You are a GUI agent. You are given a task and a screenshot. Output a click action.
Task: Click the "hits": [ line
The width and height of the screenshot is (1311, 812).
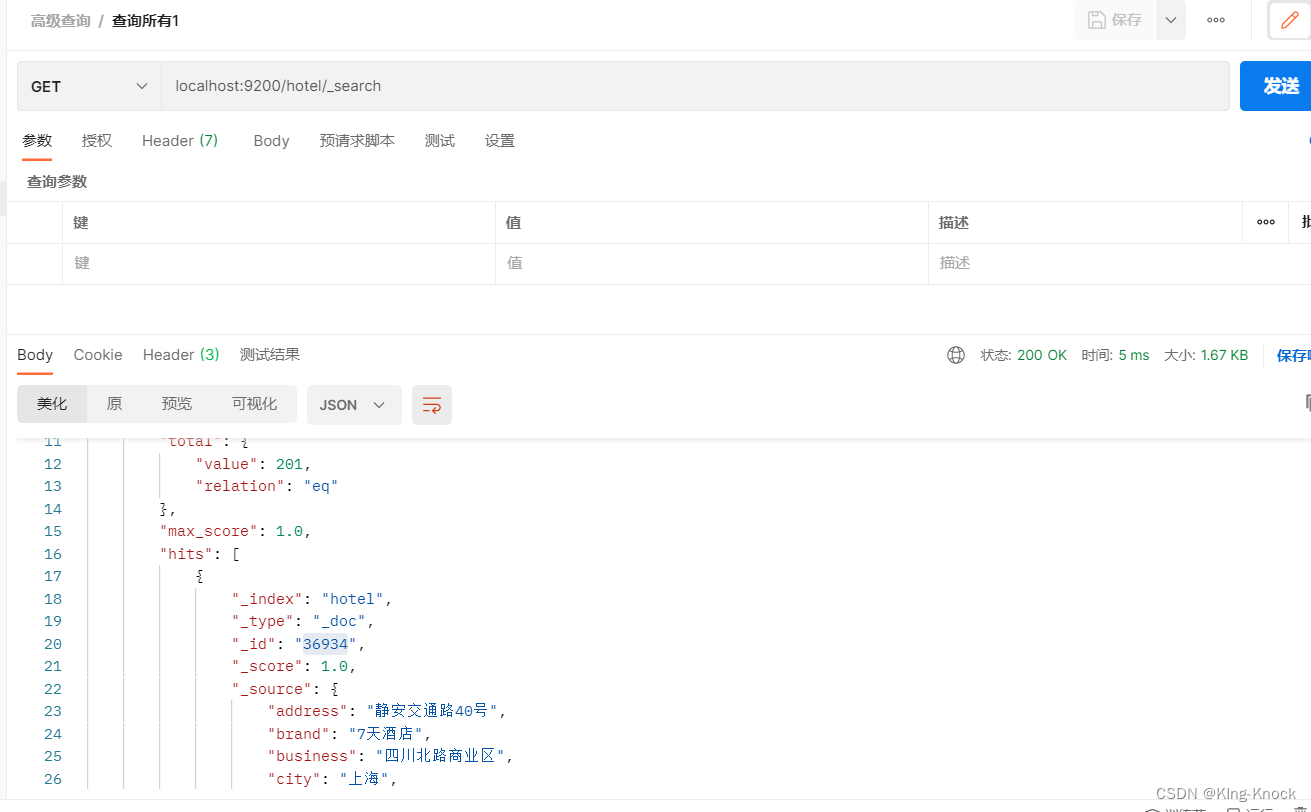pos(199,554)
